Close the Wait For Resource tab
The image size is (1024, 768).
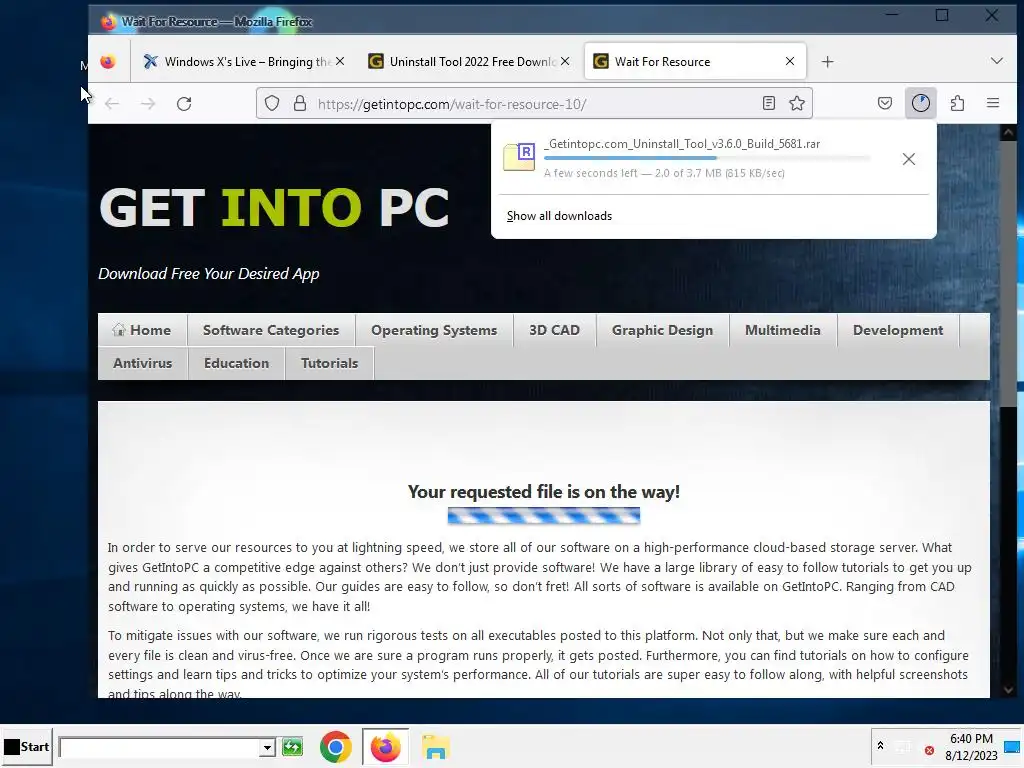790,61
